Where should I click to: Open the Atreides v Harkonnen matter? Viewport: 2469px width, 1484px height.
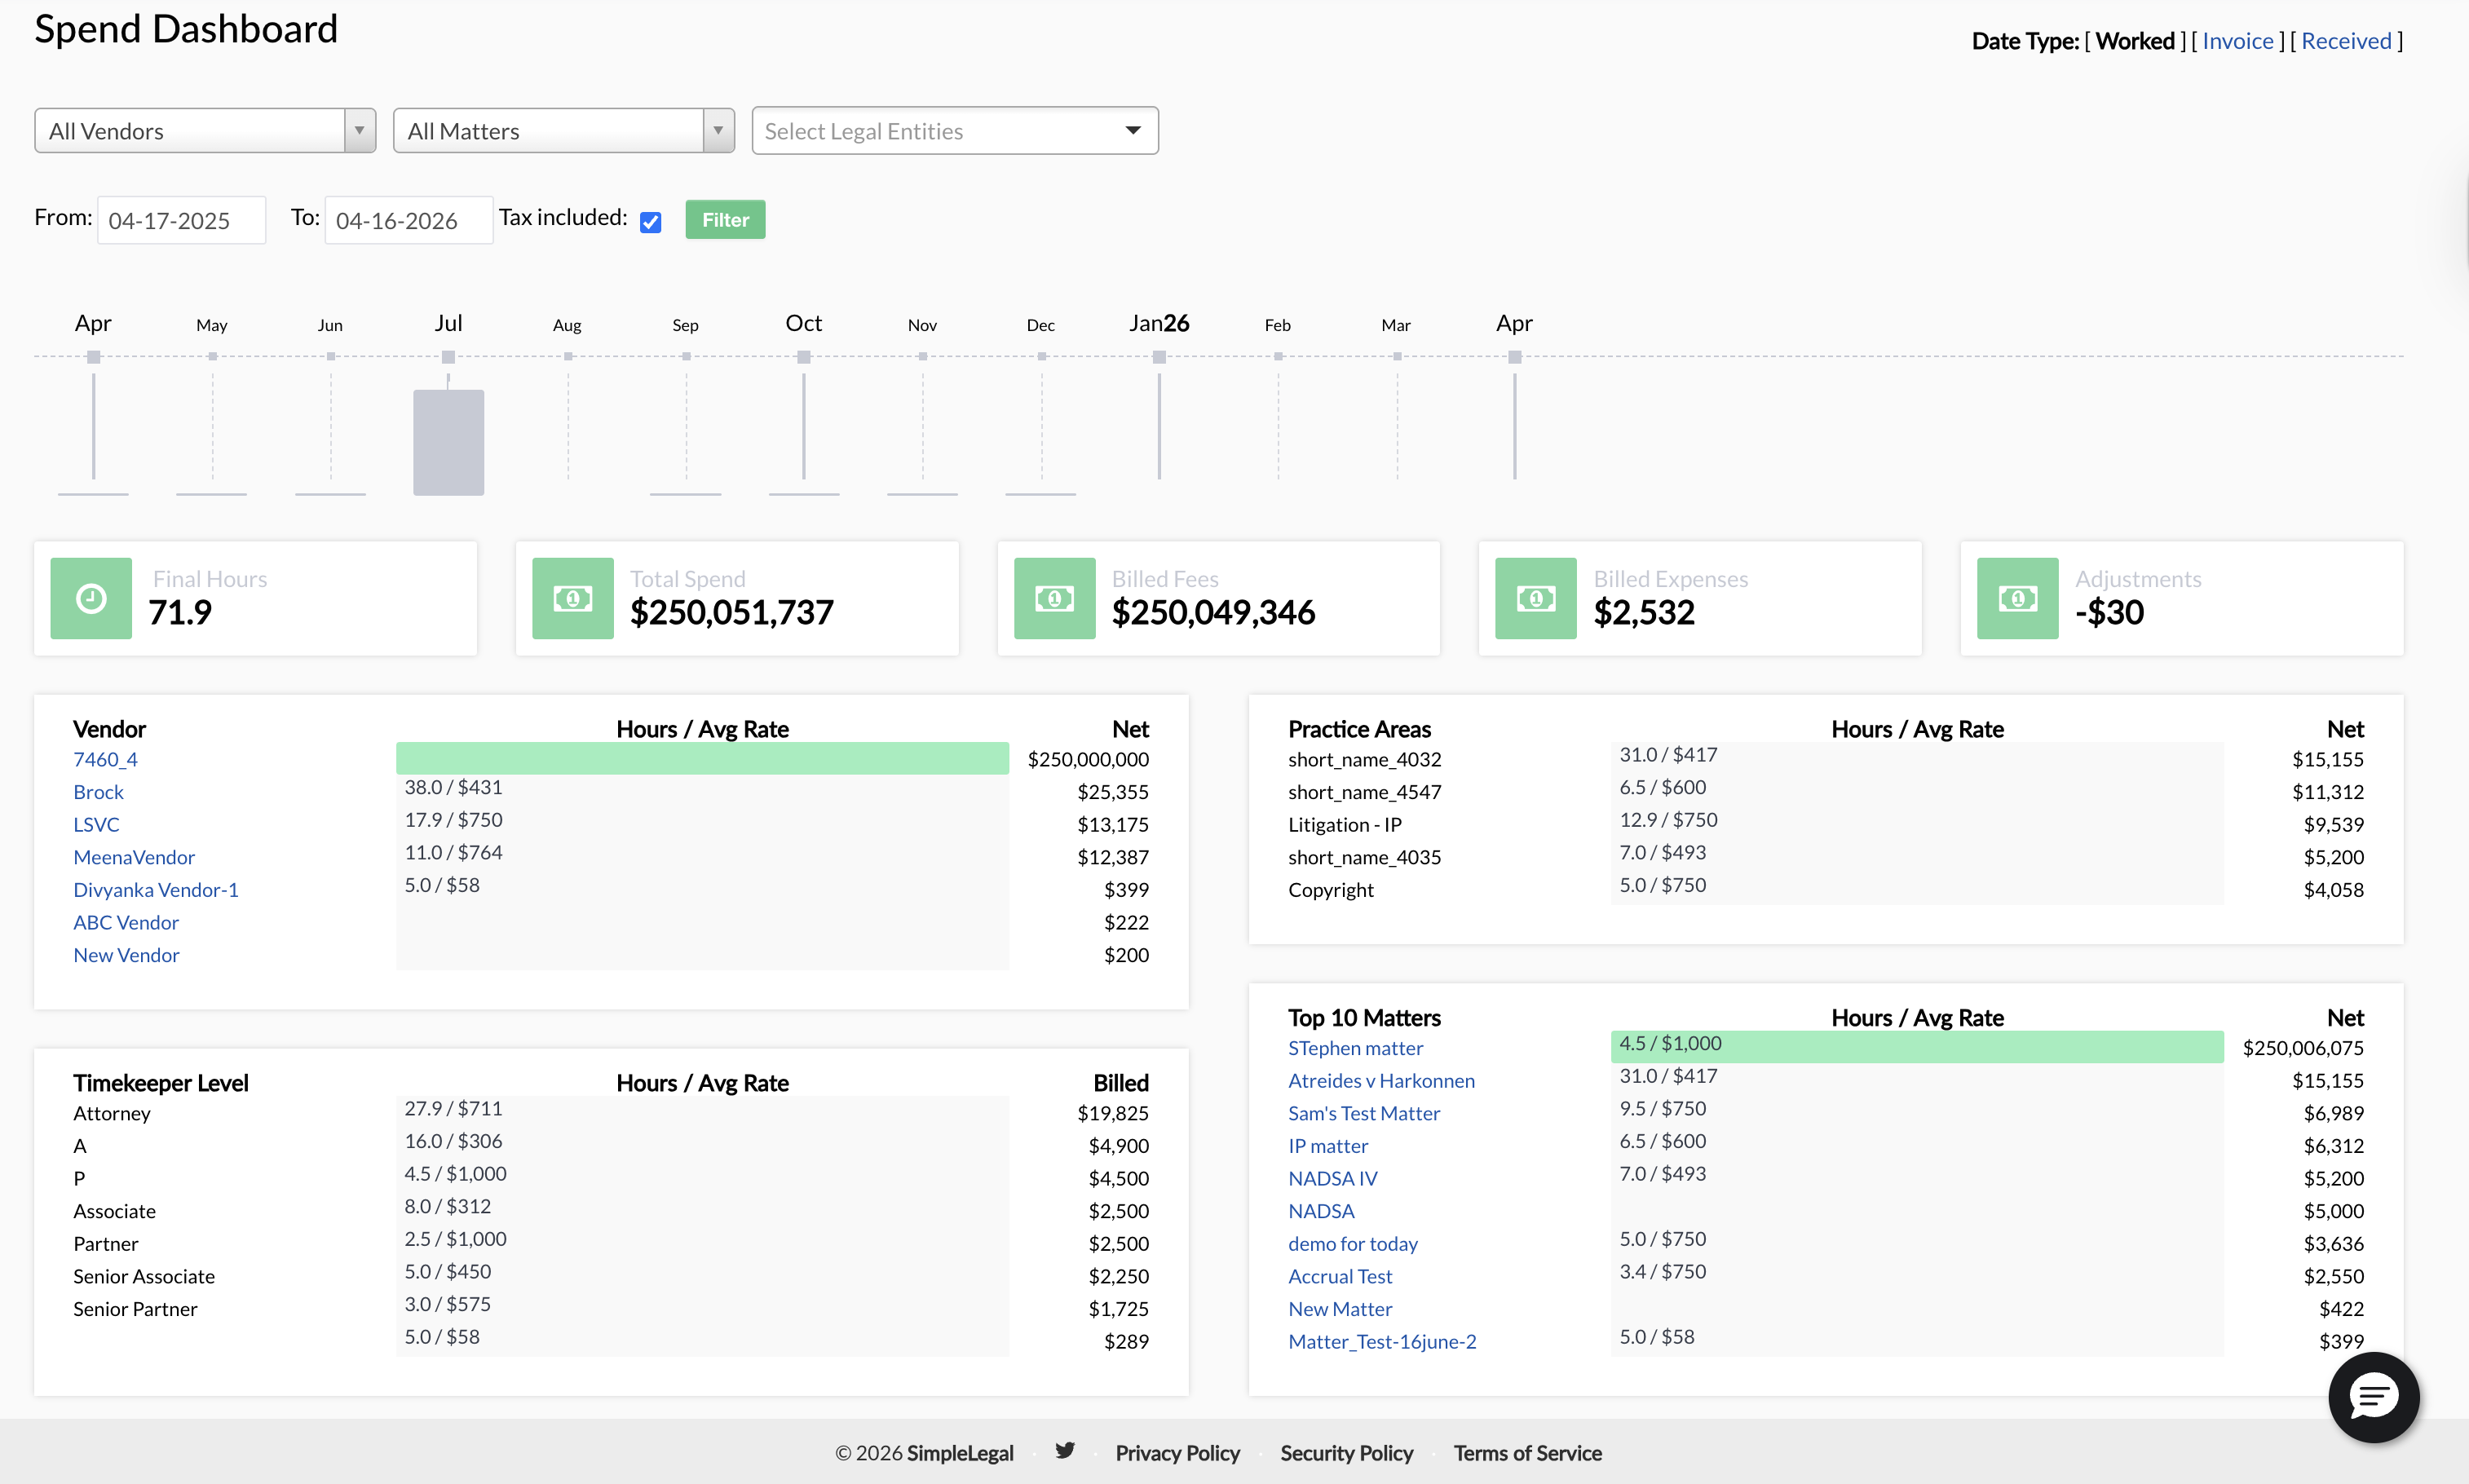click(x=1381, y=1080)
